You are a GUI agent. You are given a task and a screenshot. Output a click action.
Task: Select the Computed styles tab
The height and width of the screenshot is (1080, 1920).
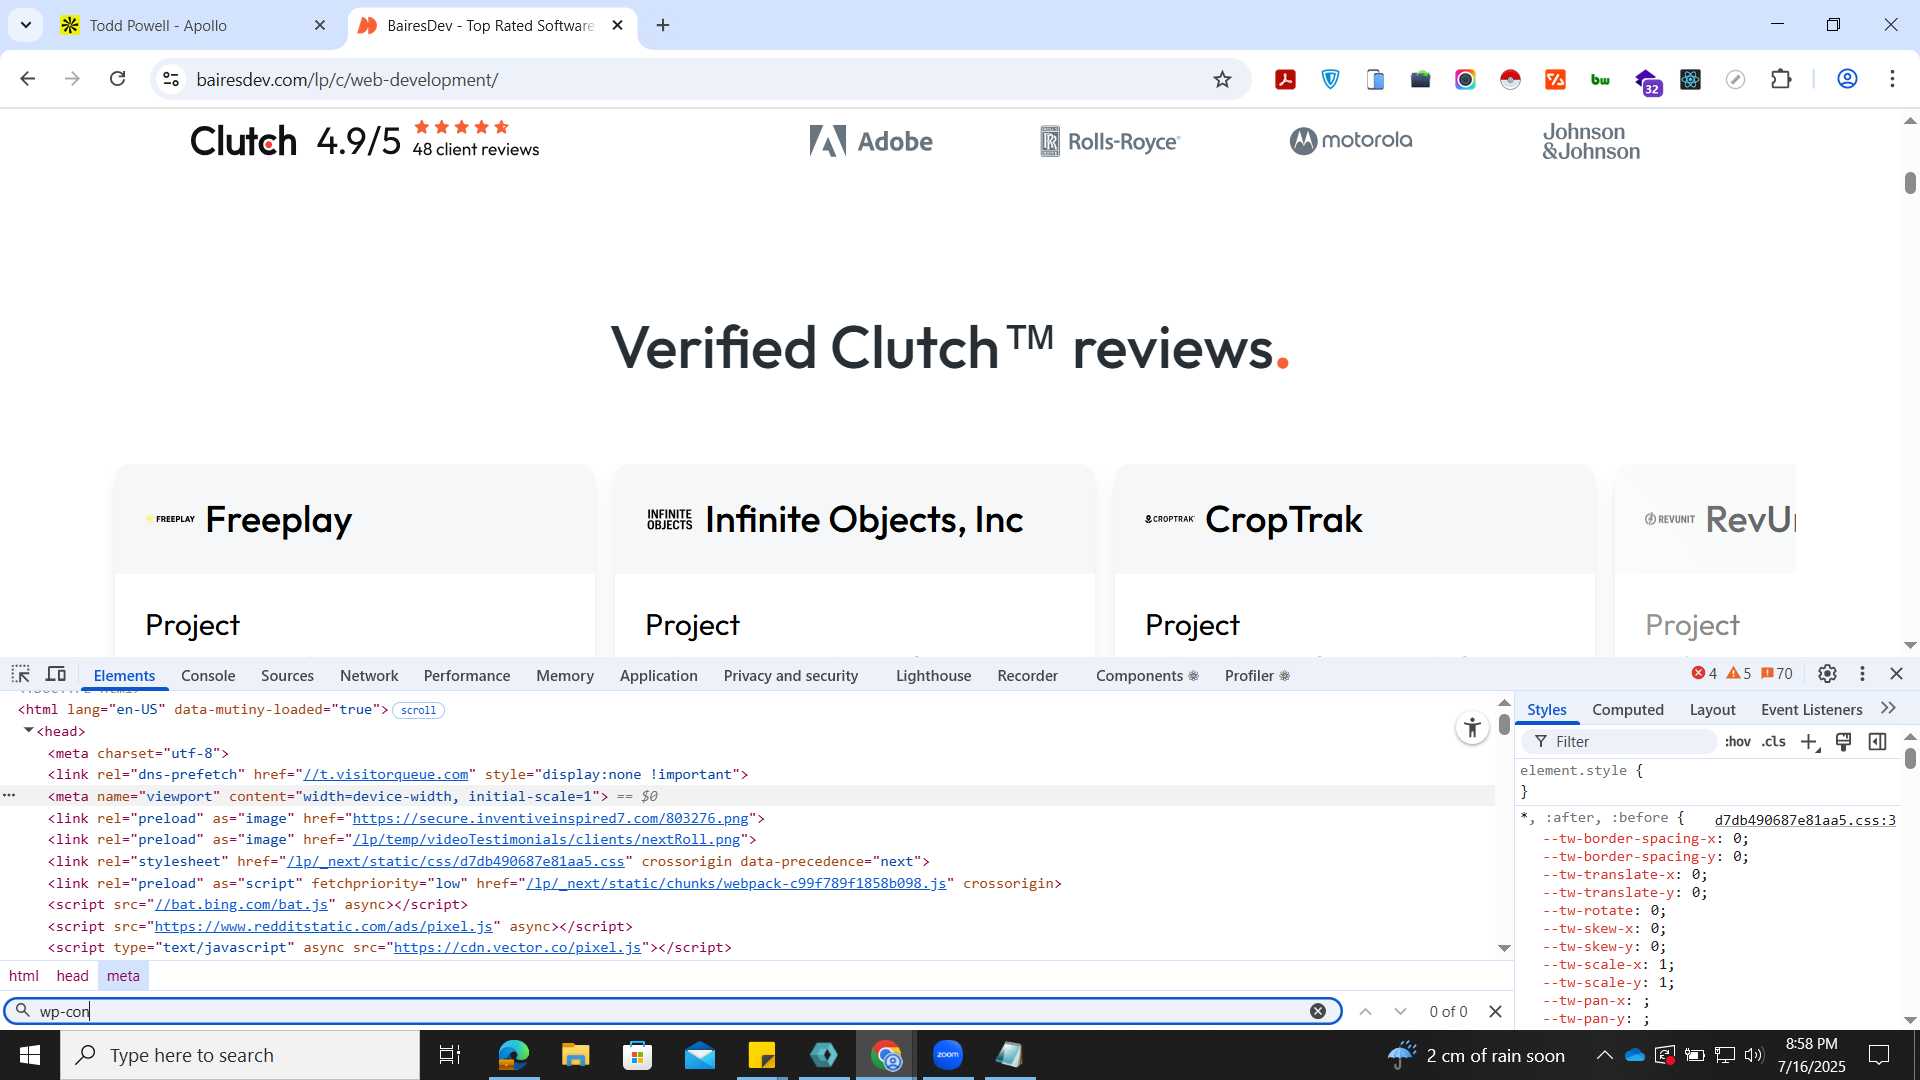tap(1627, 709)
